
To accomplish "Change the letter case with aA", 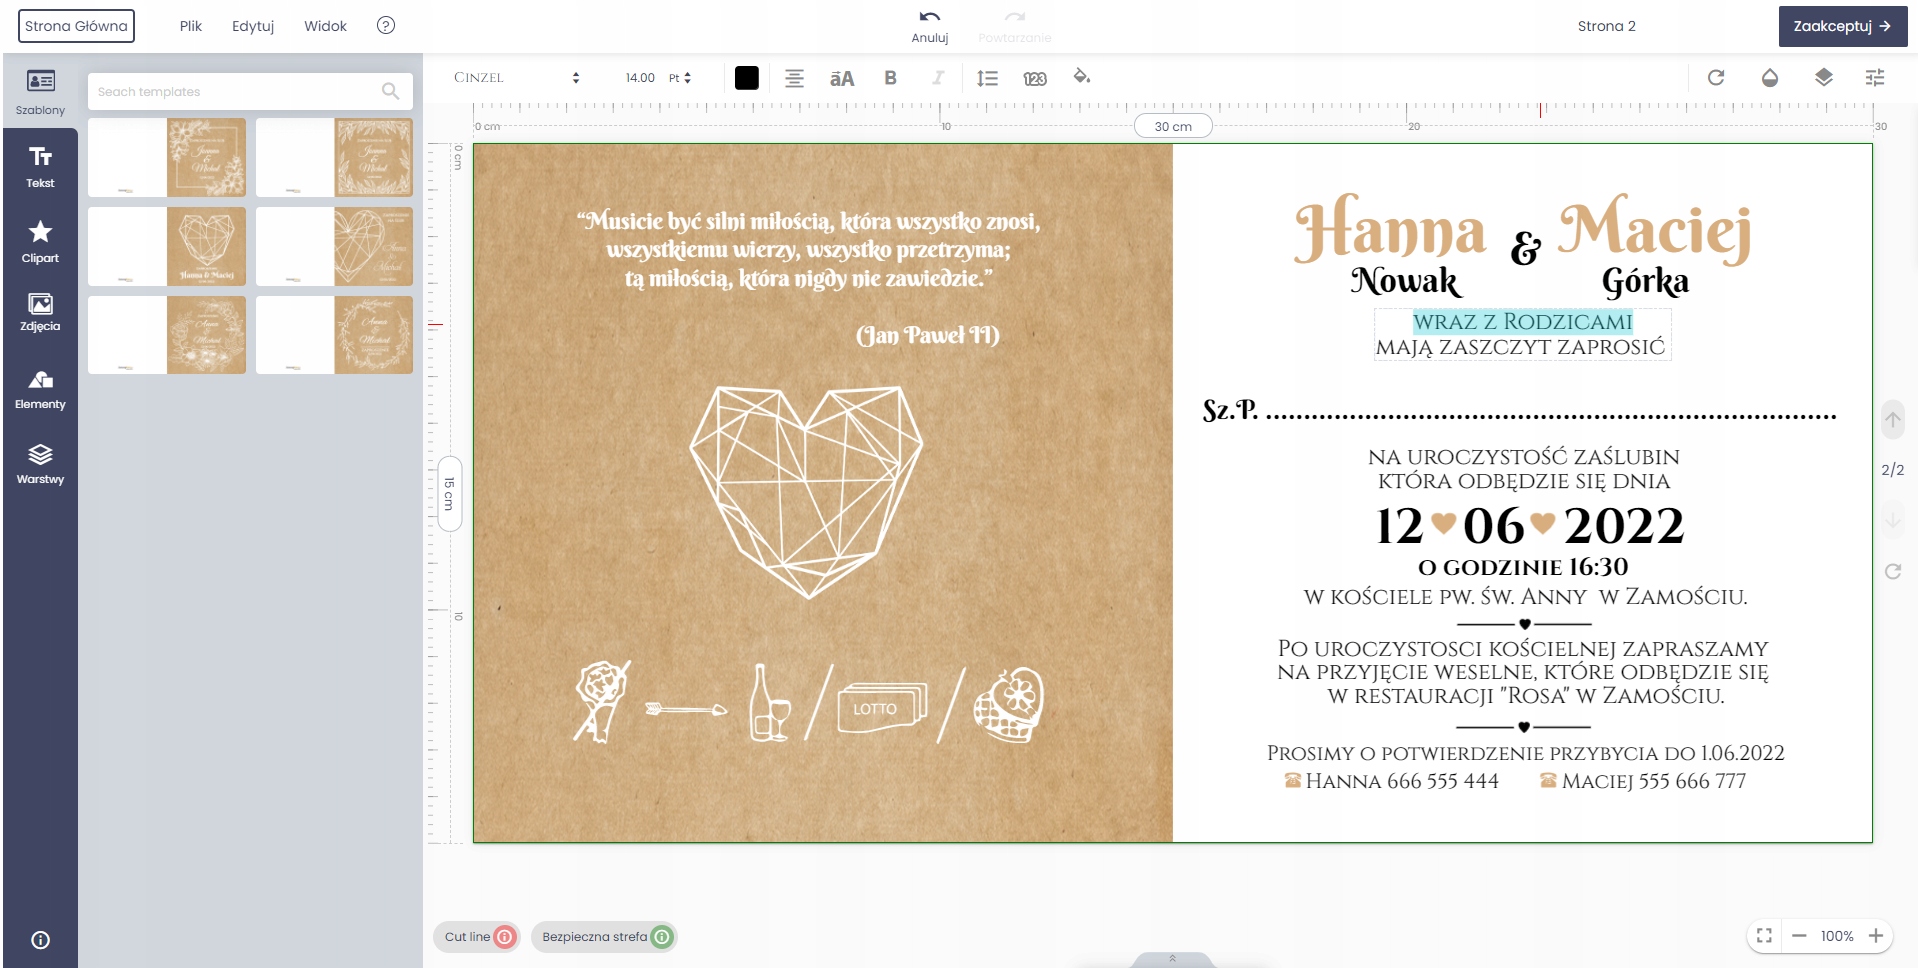I will [x=842, y=78].
